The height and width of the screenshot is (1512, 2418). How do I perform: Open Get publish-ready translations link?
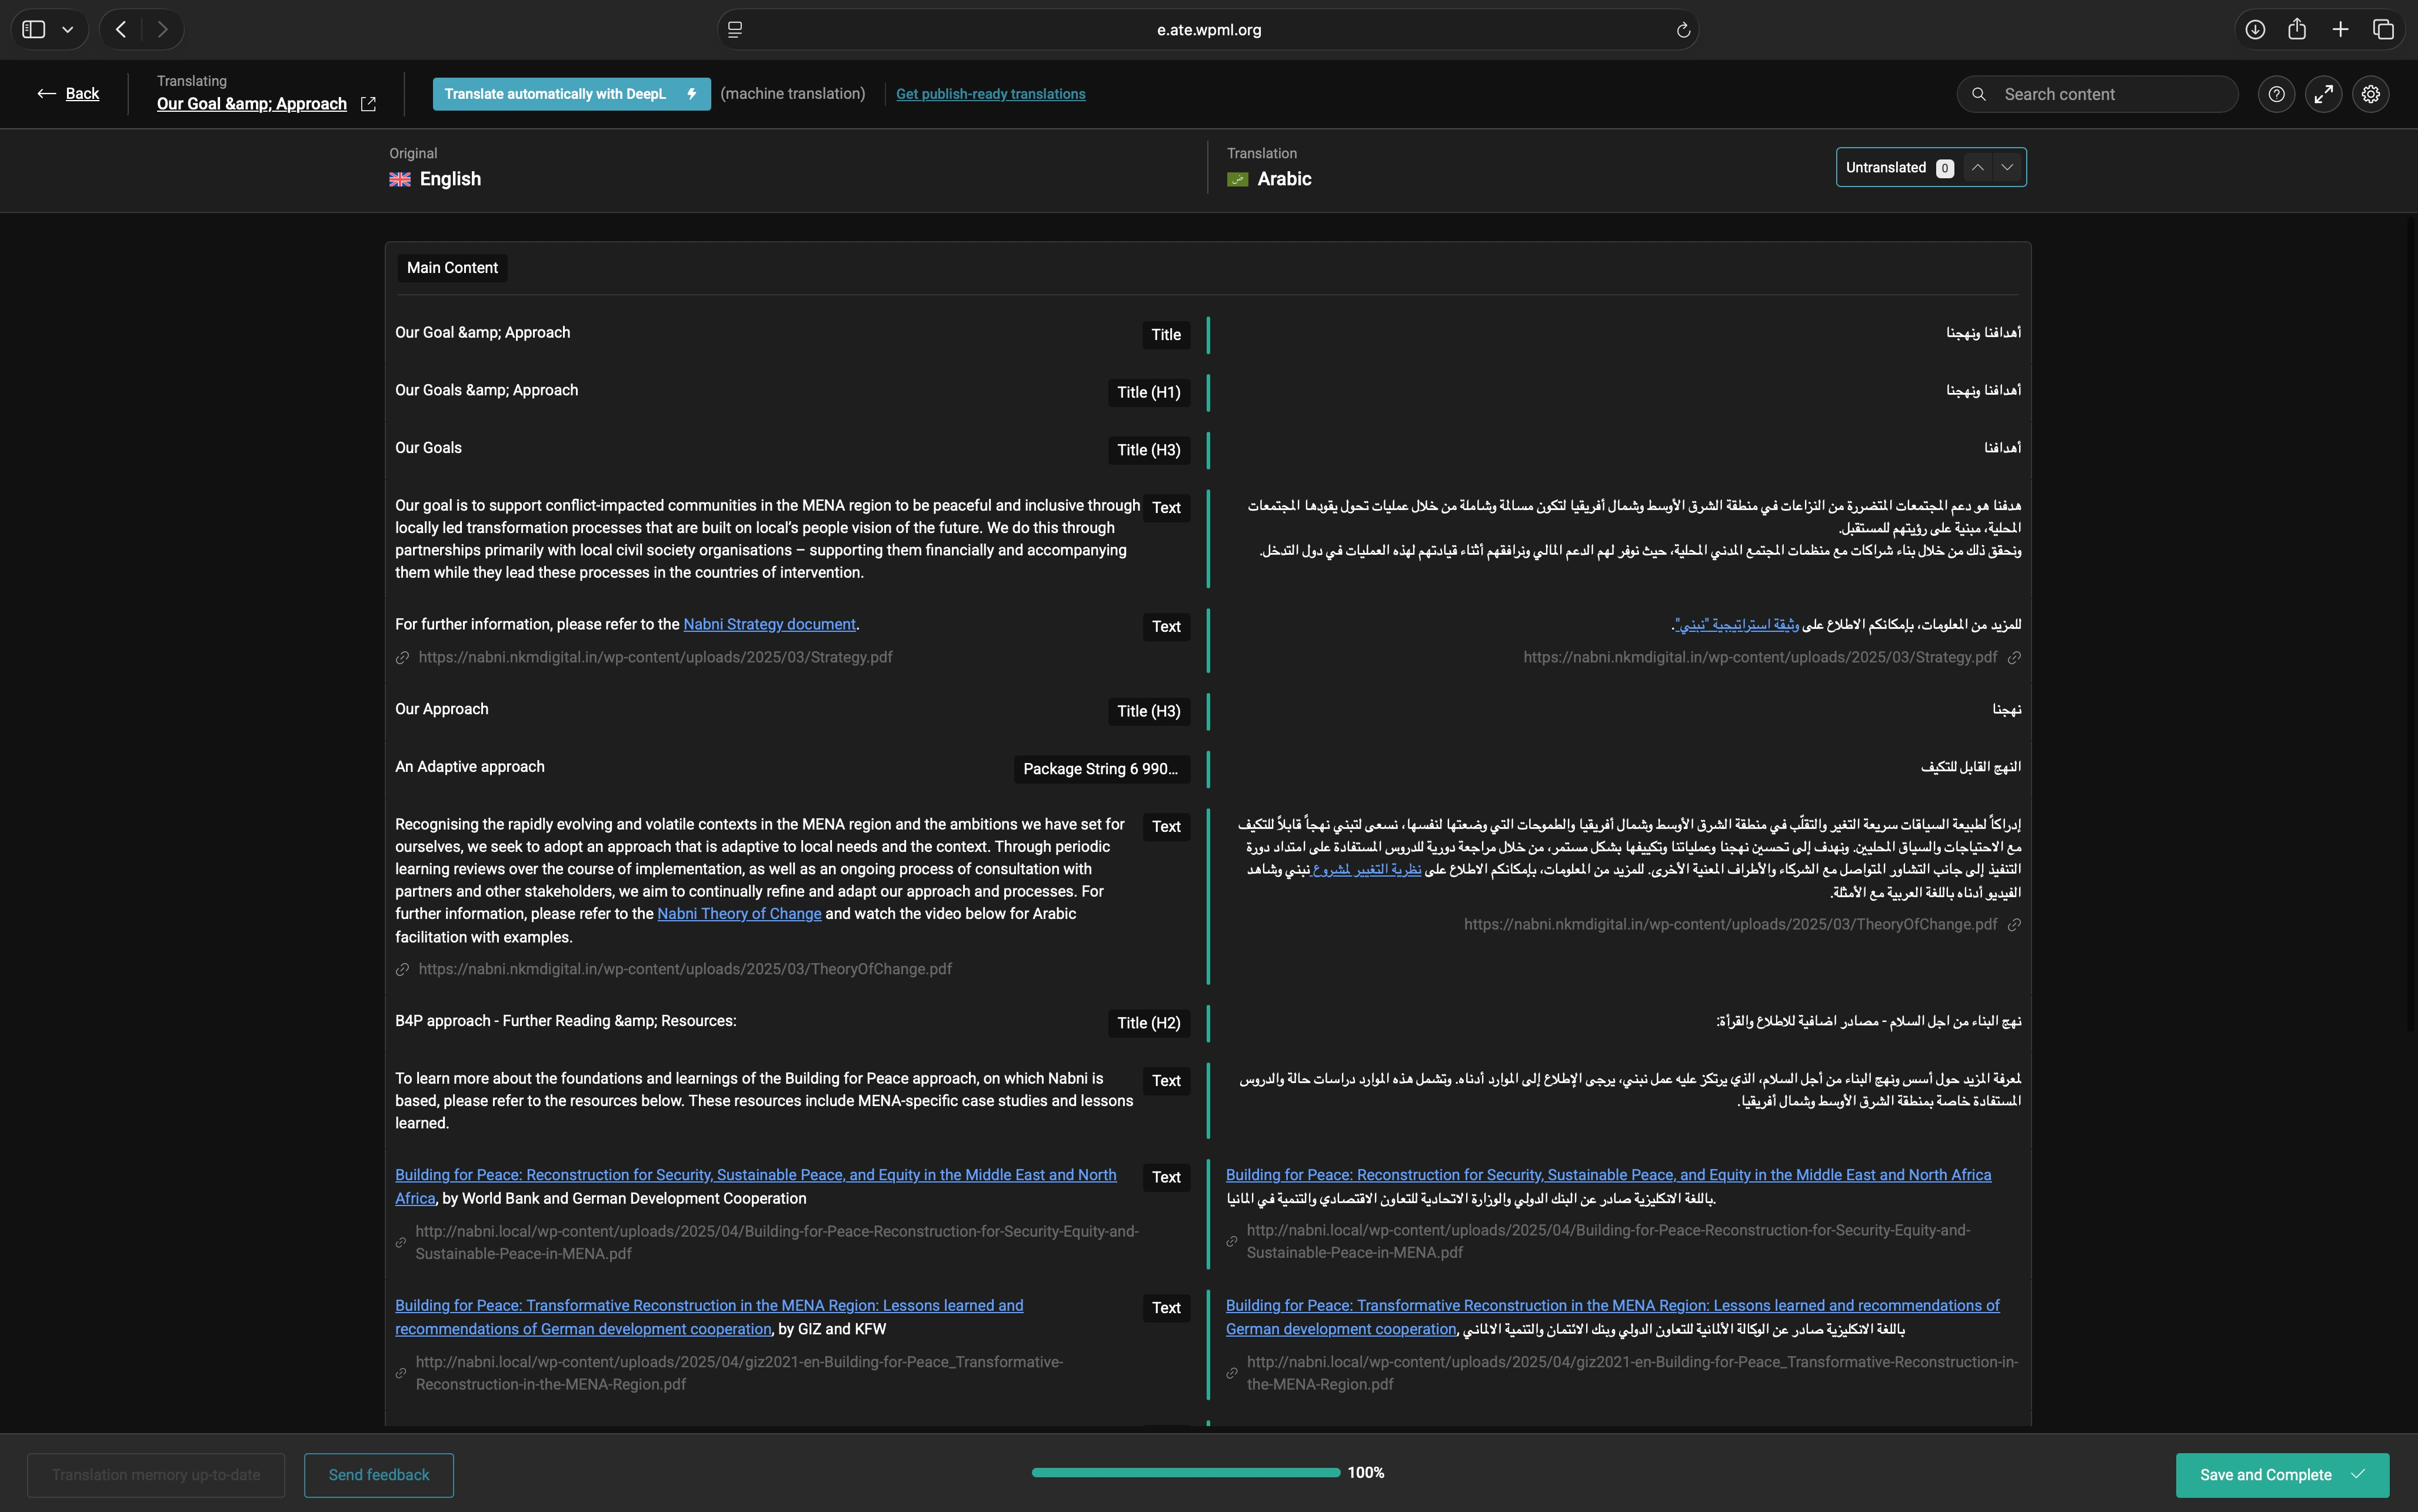990,94
